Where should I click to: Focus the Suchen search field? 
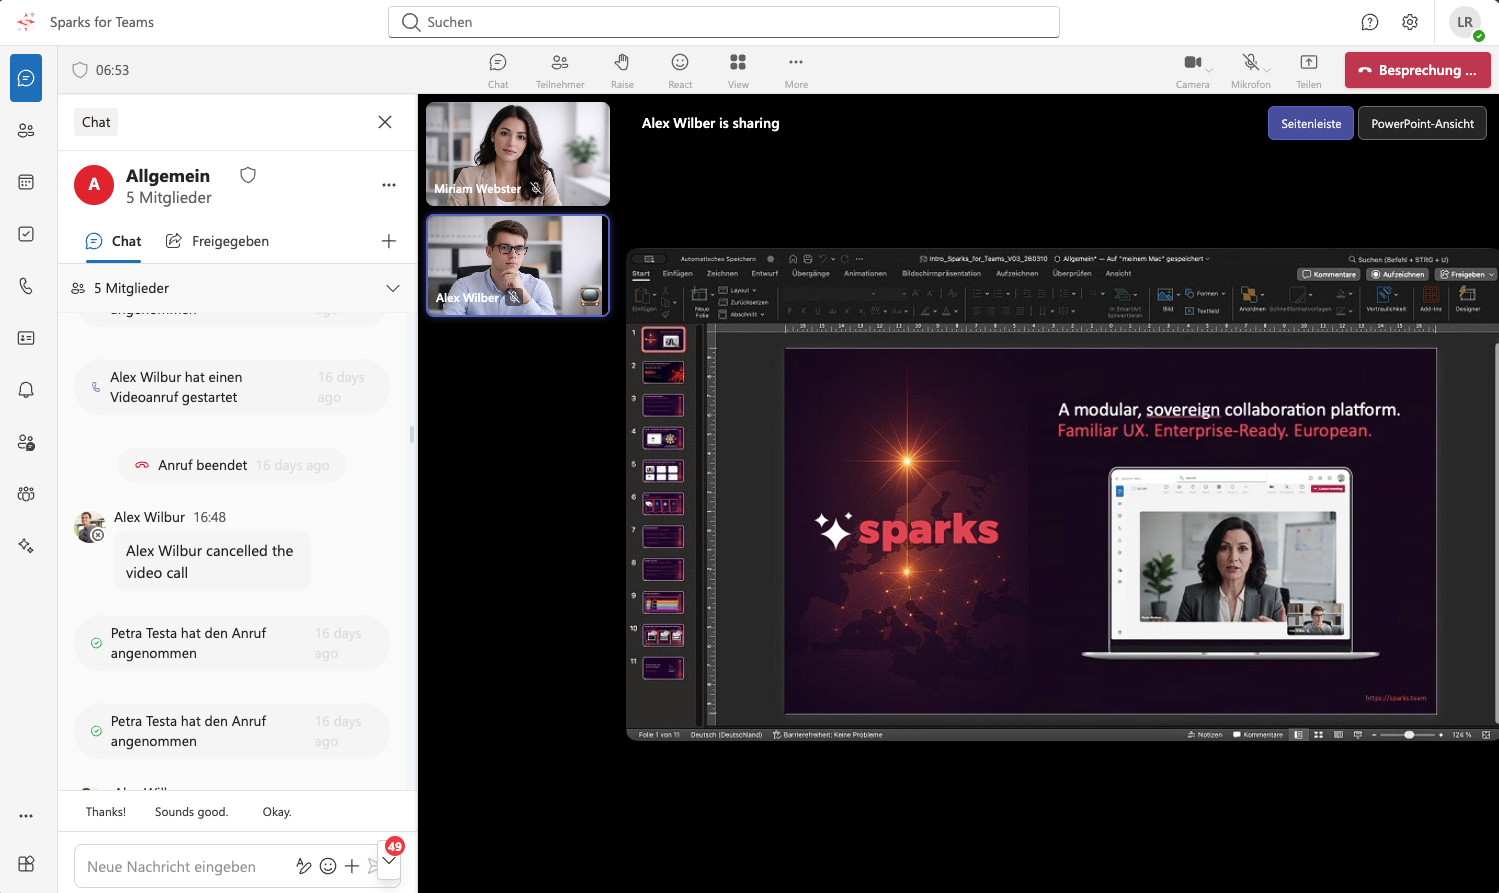coord(724,22)
